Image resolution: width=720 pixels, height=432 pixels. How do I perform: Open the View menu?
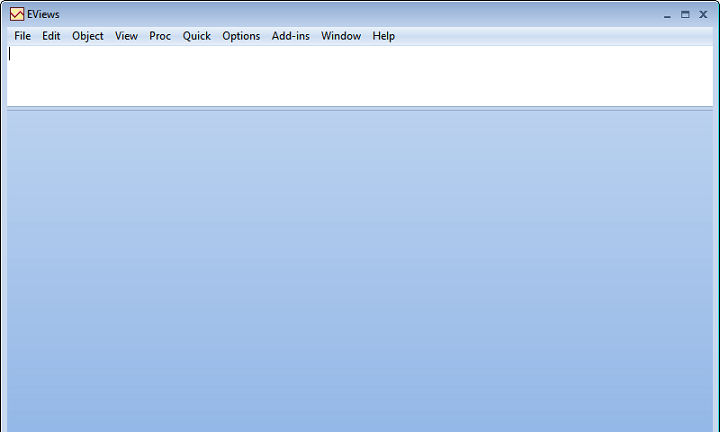[126, 36]
